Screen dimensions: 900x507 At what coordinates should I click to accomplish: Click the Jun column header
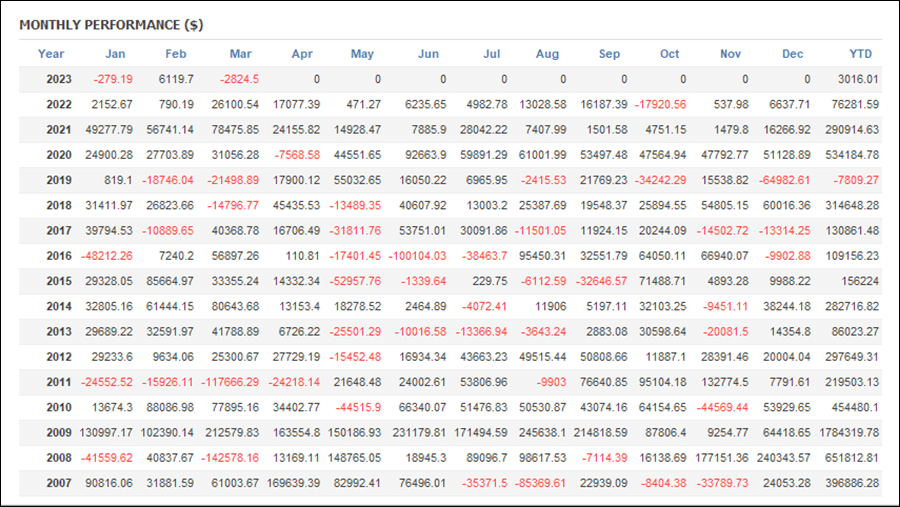tap(428, 54)
